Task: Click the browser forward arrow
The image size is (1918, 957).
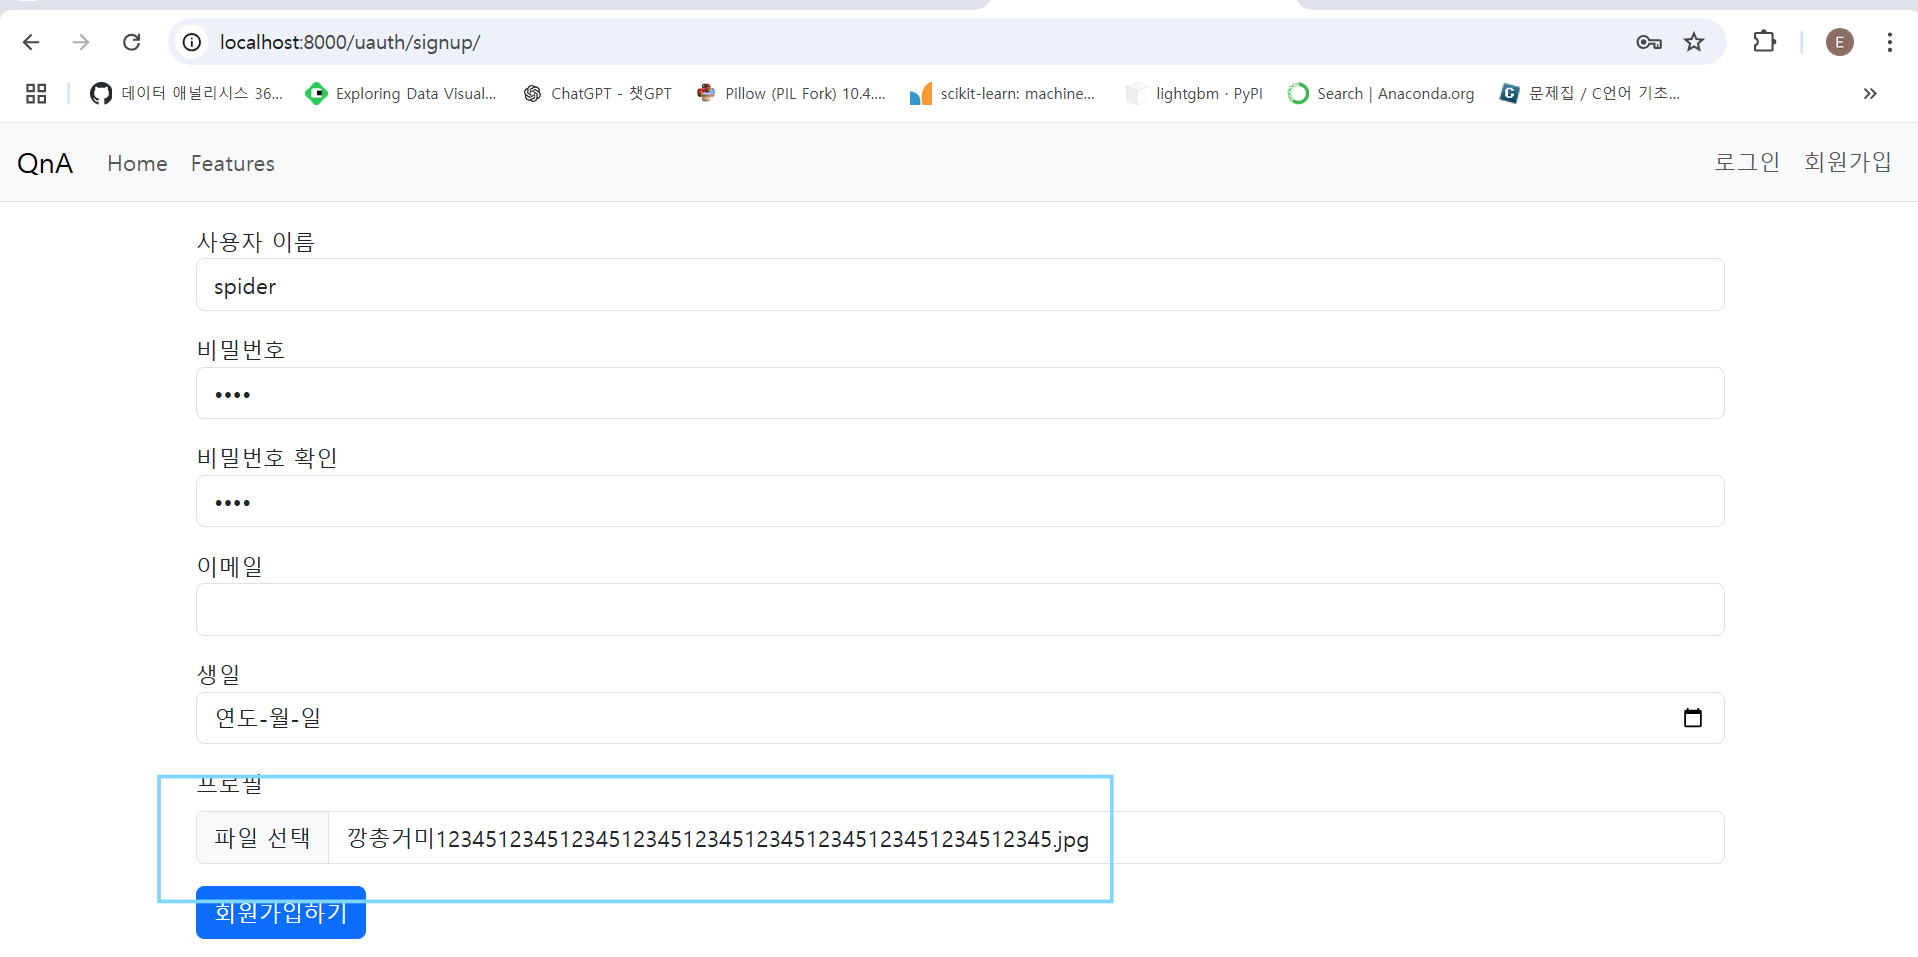Action: point(81,42)
